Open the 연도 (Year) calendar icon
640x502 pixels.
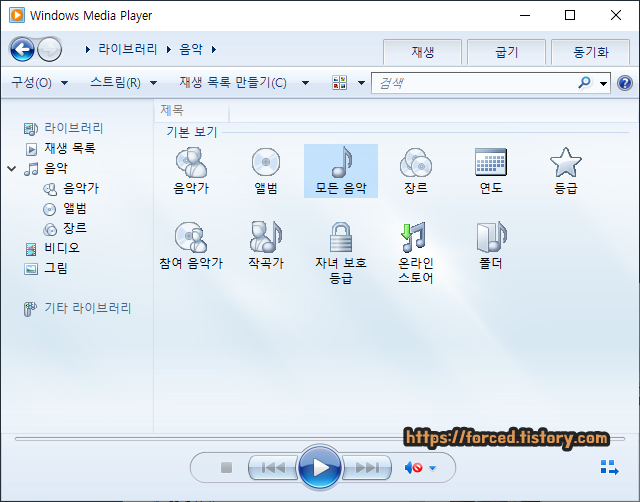pyautogui.click(x=491, y=171)
